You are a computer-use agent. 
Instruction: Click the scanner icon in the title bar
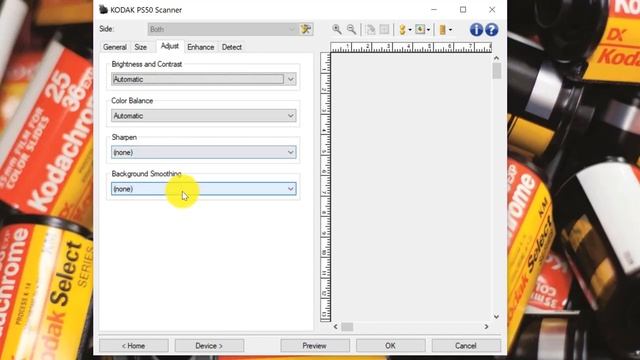click(103, 9)
